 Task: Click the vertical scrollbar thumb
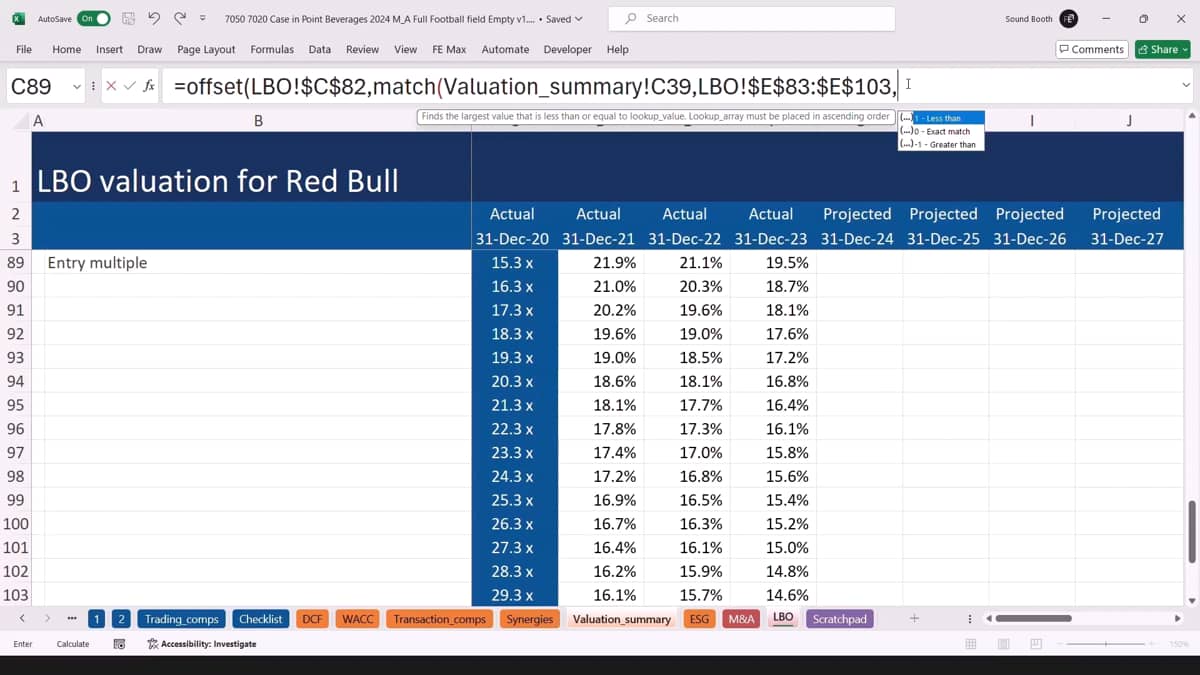click(1190, 532)
